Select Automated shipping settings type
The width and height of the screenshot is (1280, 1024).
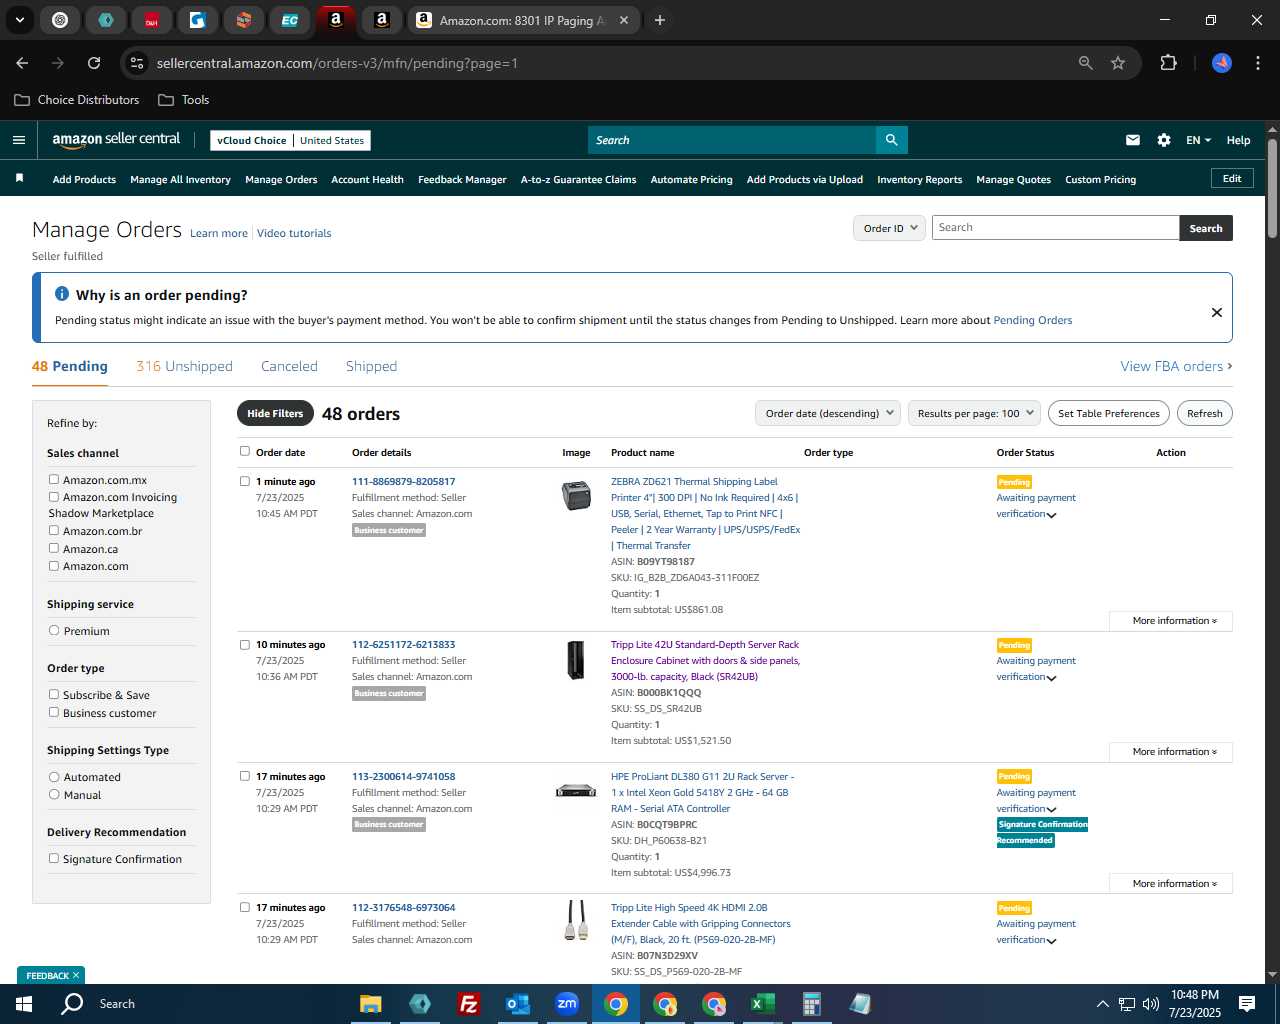click(x=54, y=776)
